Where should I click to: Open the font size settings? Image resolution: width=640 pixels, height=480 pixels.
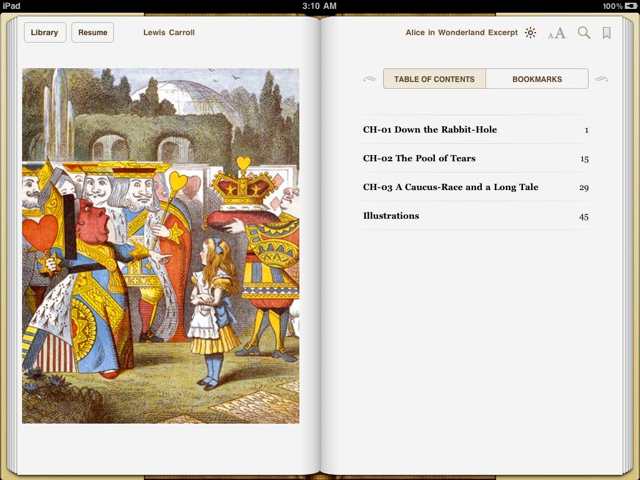[556, 33]
